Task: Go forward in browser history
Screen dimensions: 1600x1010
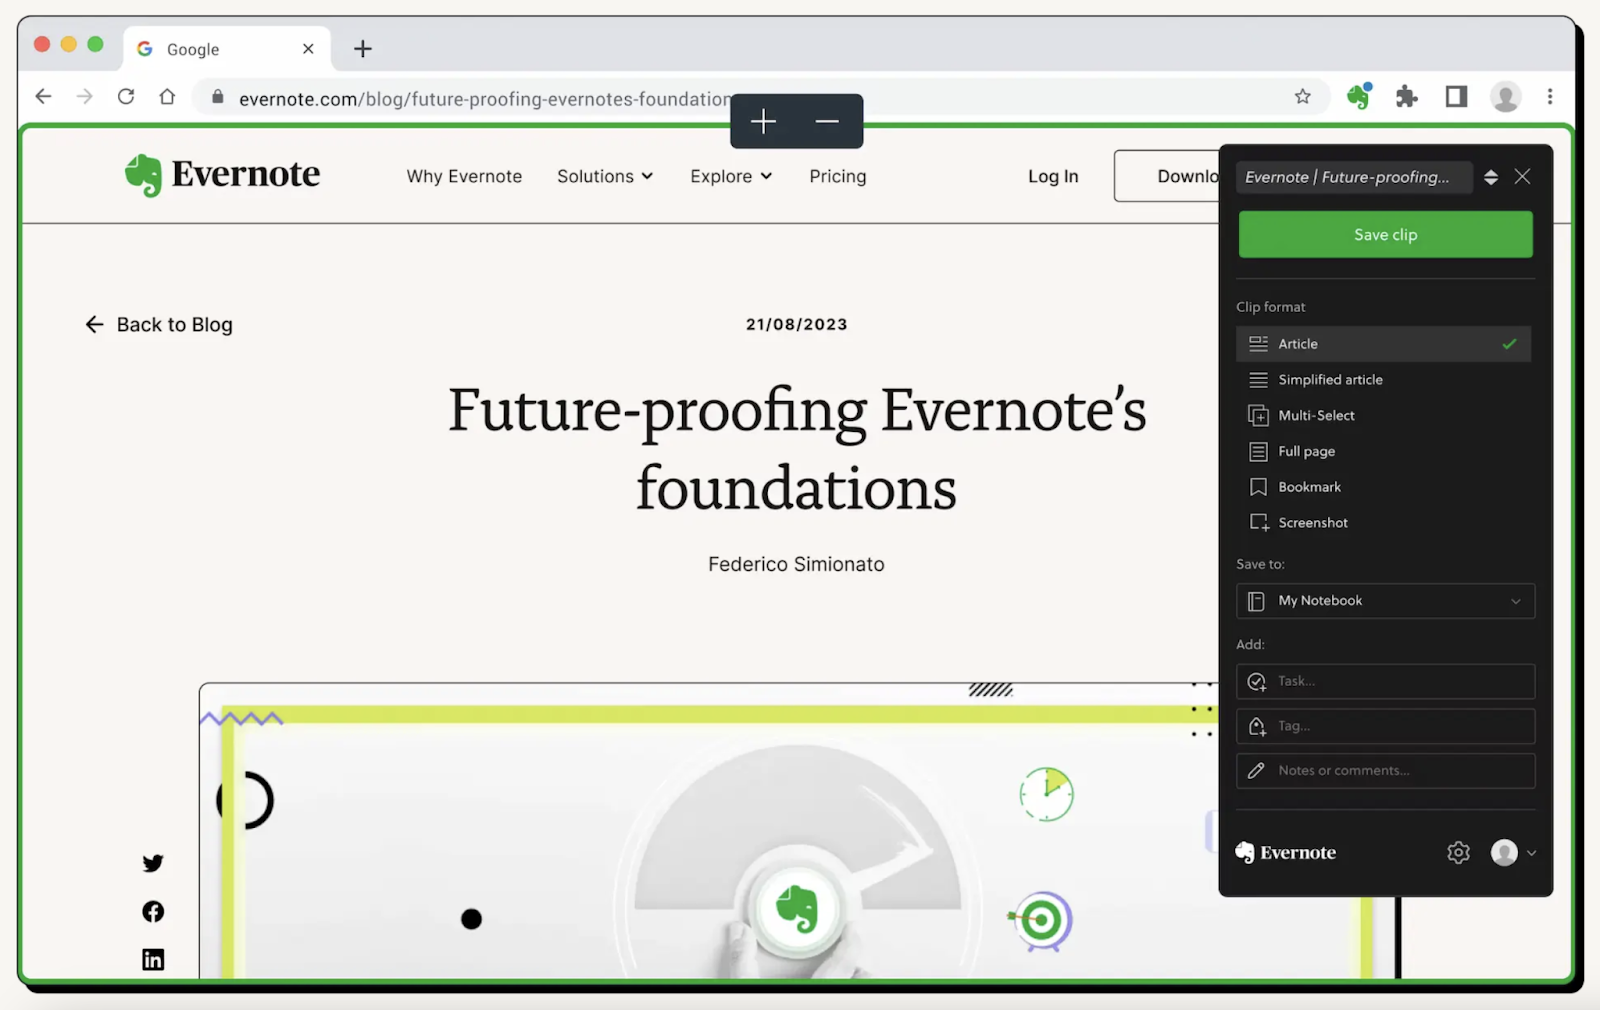Action: 84,97
